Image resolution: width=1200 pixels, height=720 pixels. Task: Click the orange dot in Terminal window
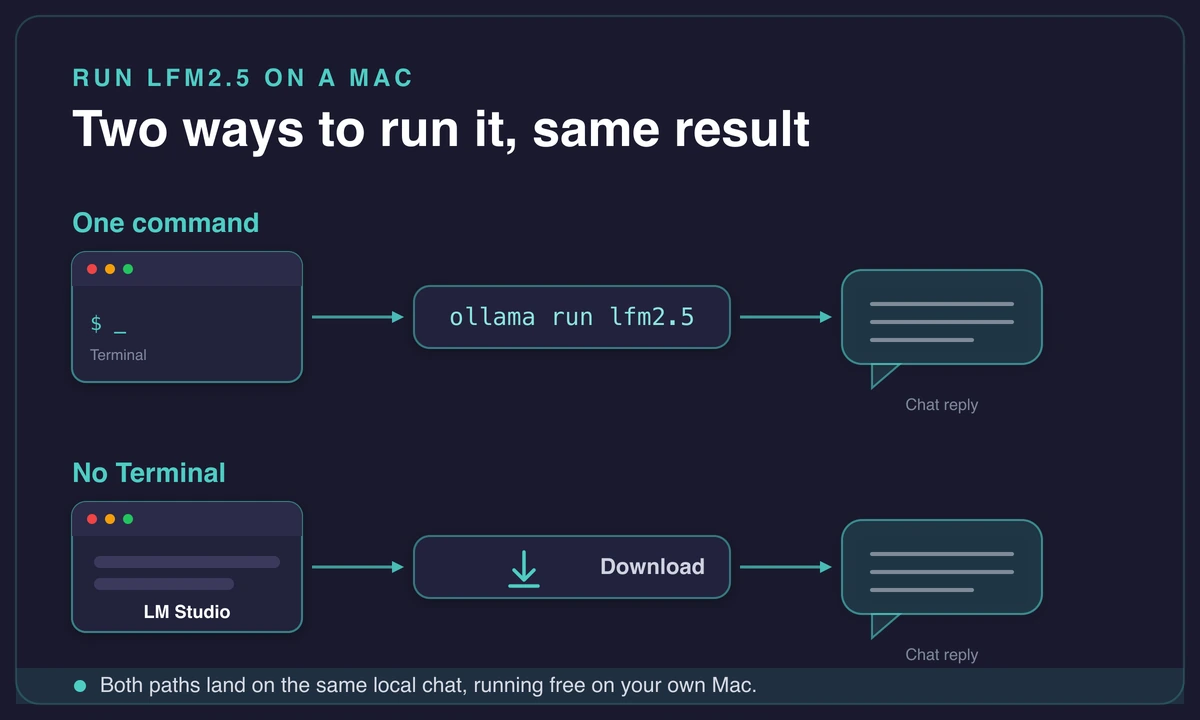click(110, 269)
